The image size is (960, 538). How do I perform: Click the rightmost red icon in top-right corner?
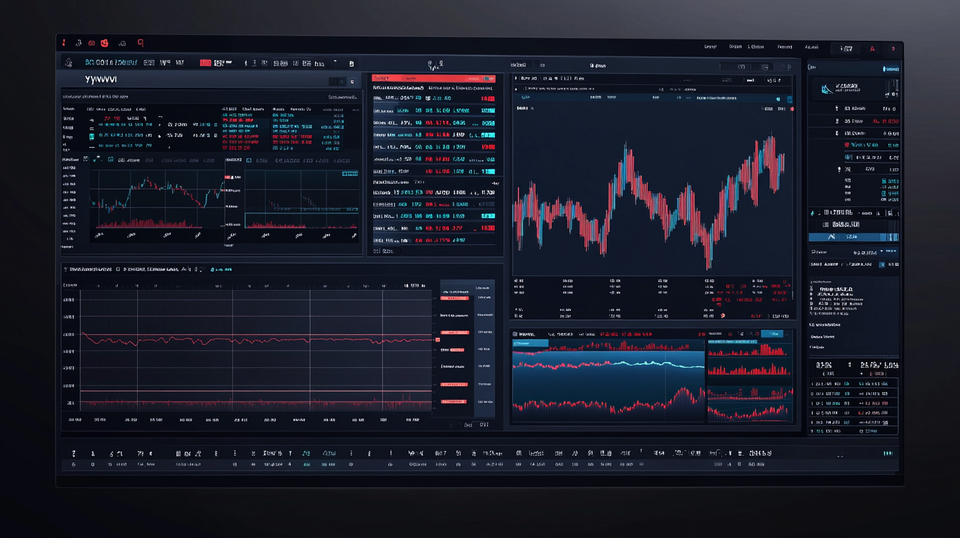pyautogui.click(x=893, y=48)
